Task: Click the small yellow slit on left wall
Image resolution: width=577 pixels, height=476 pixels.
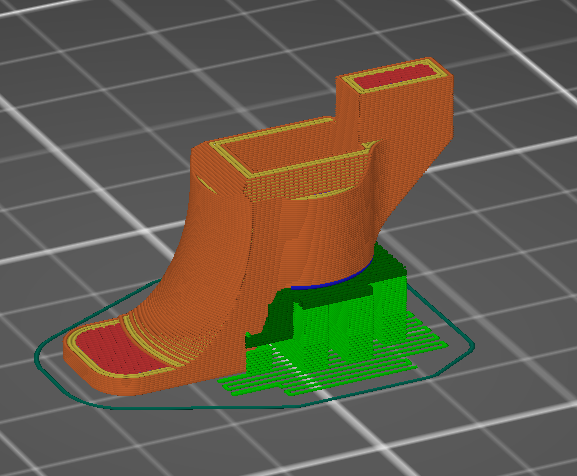Action: coord(207,184)
